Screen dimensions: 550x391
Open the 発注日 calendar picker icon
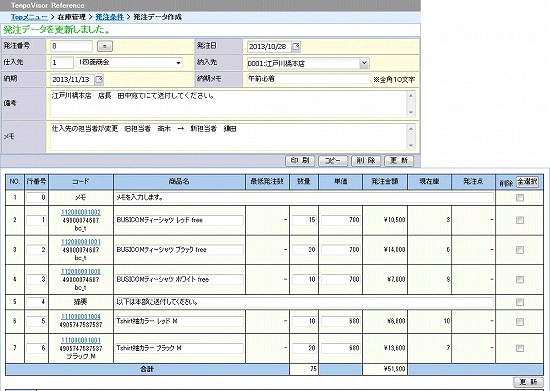point(296,46)
